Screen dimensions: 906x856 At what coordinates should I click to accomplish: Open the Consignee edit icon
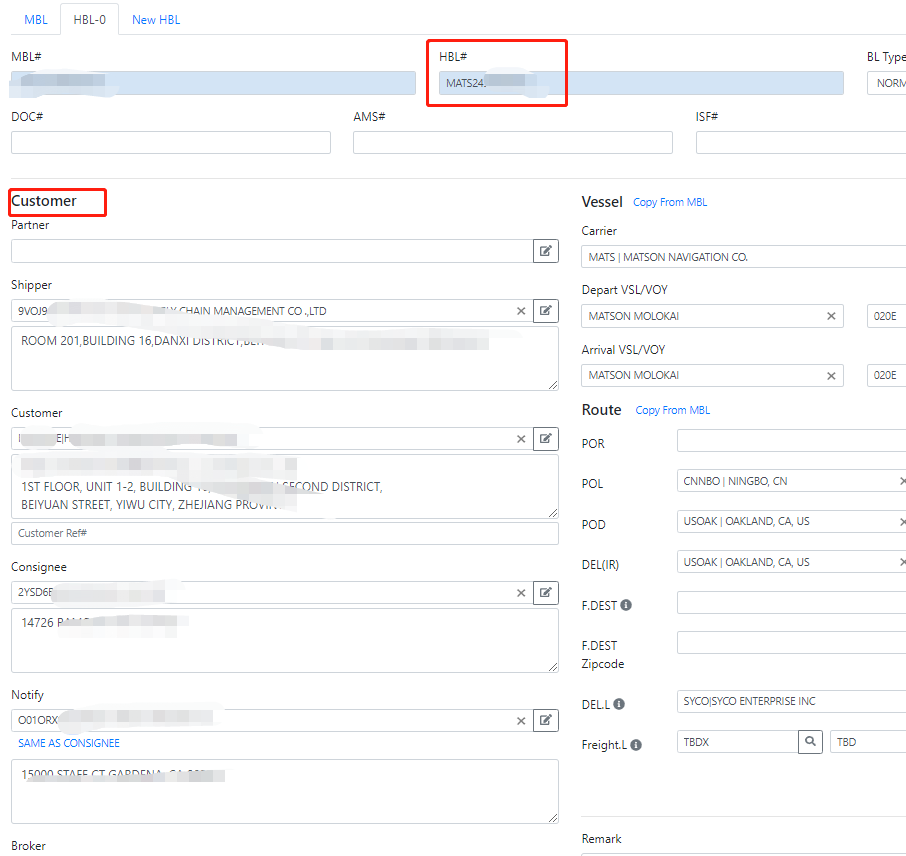(x=545, y=593)
